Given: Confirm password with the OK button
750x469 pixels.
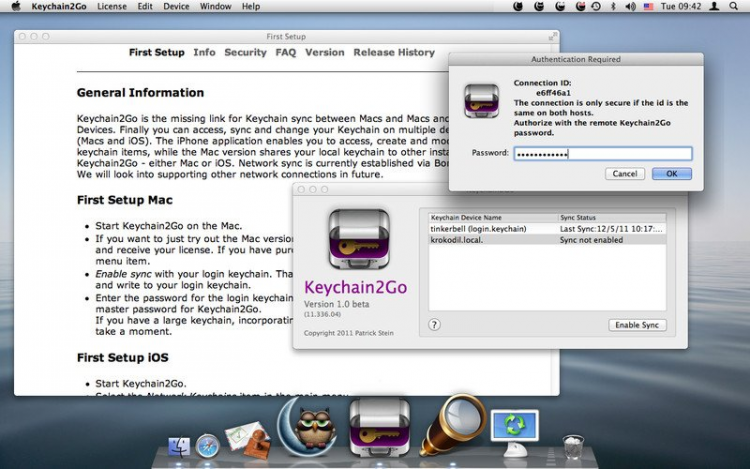Looking at the screenshot, I should (x=672, y=174).
